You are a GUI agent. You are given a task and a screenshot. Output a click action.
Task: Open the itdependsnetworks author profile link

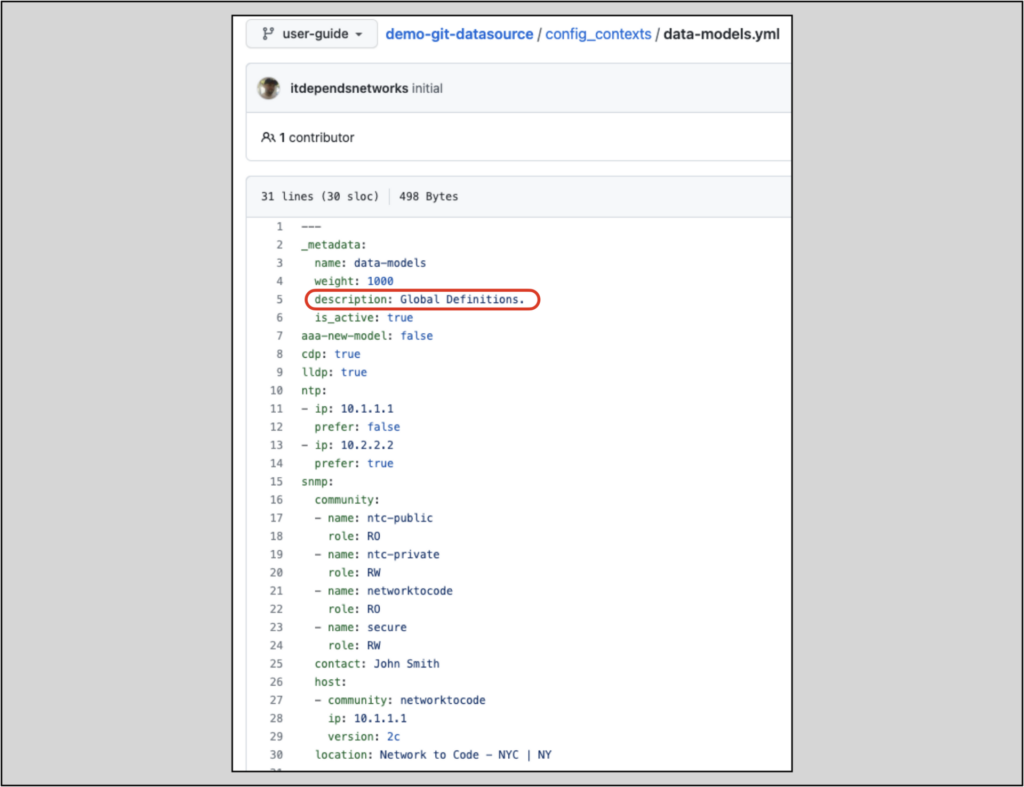click(x=349, y=88)
